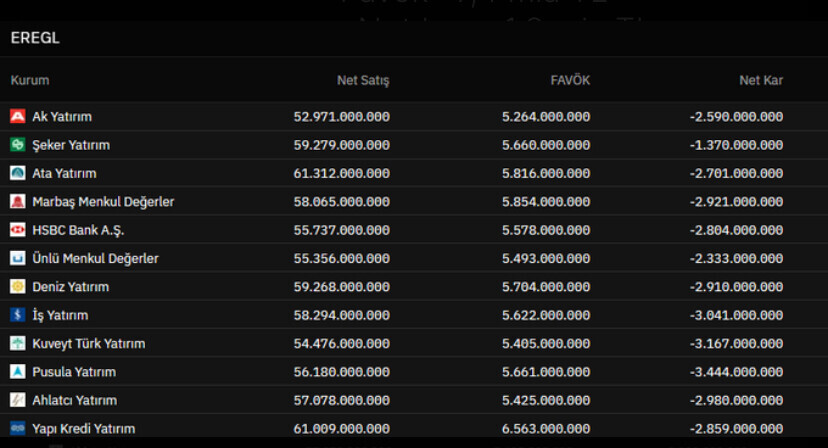The height and width of the screenshot is (448, 828).
Task: Select Ata Yatırım net satış value
Action: [341, 173]
